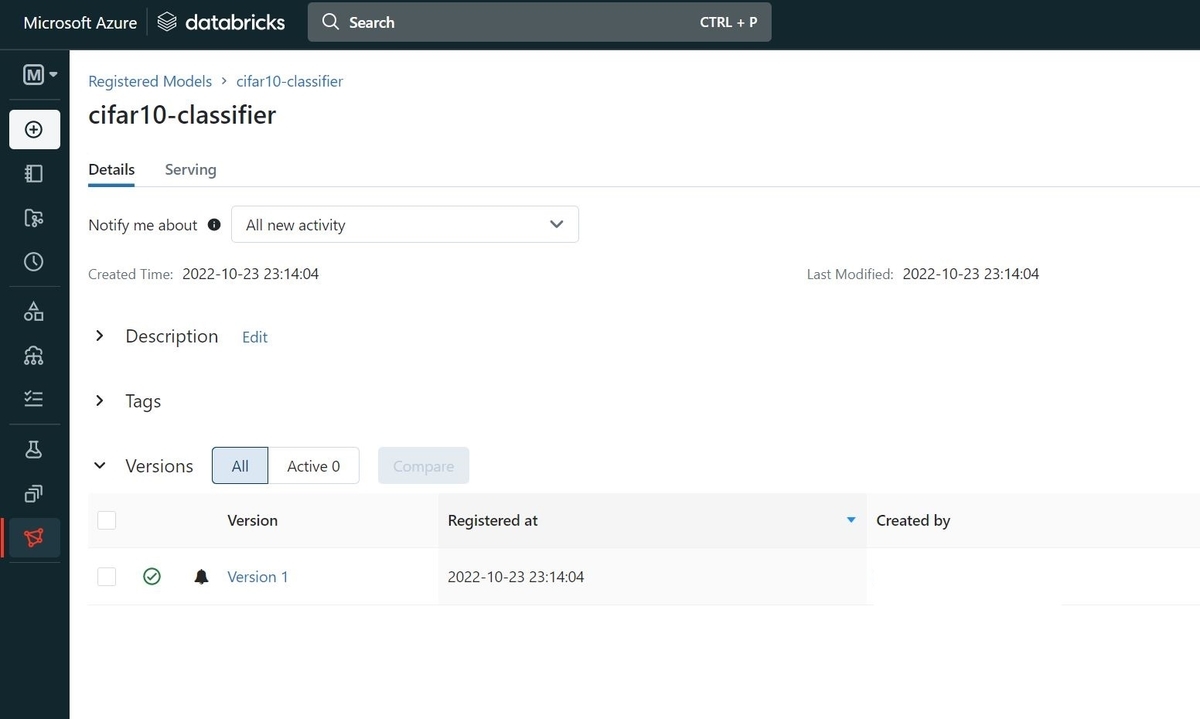Click the Created by column header
Image resolution: width=1200 pixels, height=719 pixels.
913,520
